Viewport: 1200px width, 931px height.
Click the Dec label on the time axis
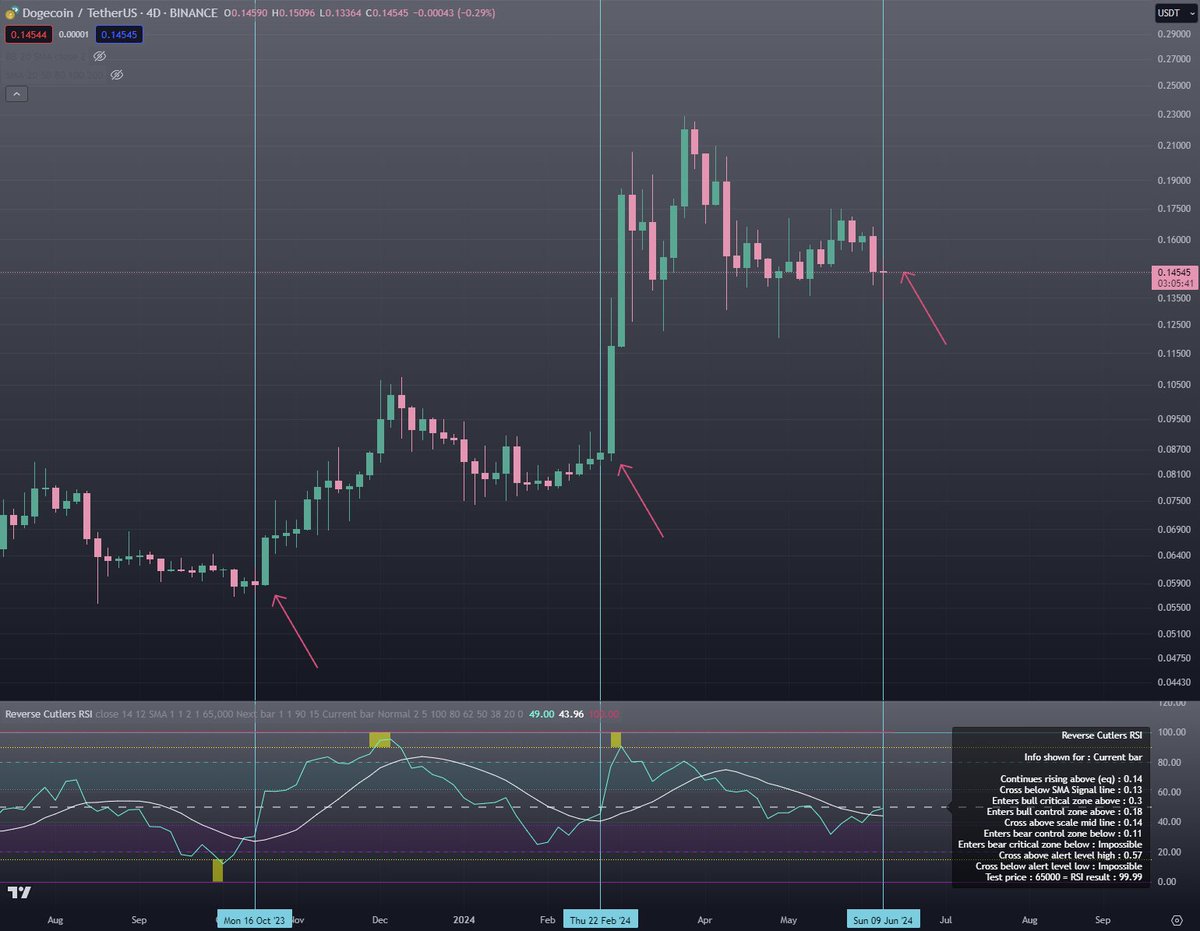(x=379, y=919)
